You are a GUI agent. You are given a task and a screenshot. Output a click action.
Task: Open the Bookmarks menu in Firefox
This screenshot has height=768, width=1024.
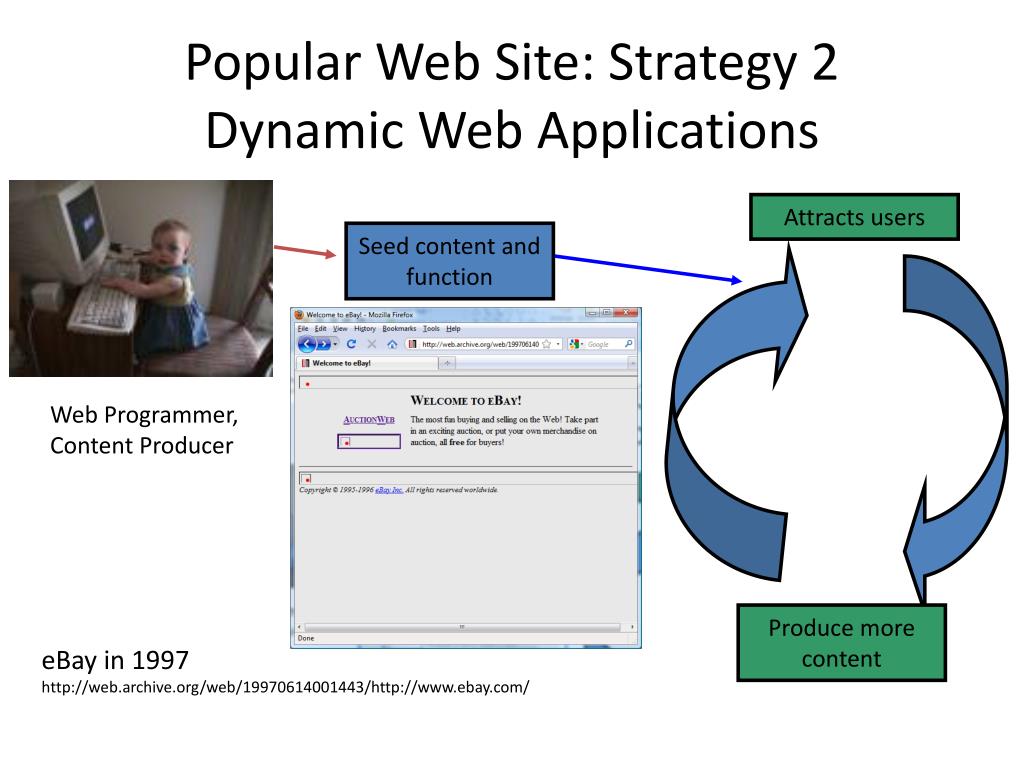399,328
